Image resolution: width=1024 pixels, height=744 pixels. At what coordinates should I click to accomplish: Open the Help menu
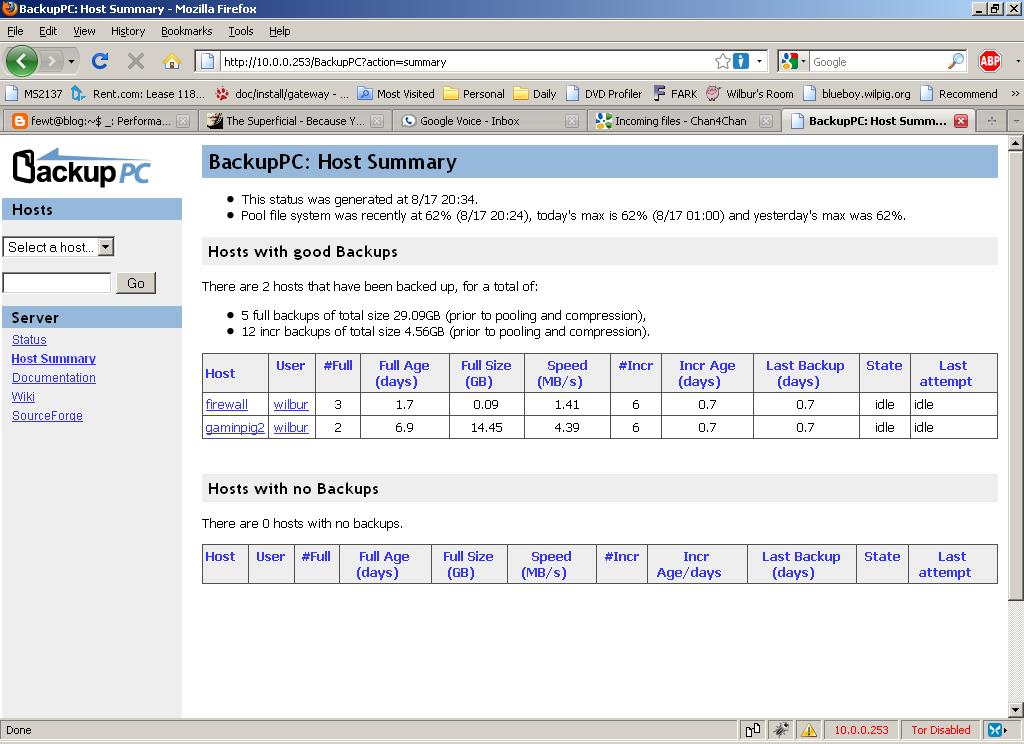pos(280,31)
